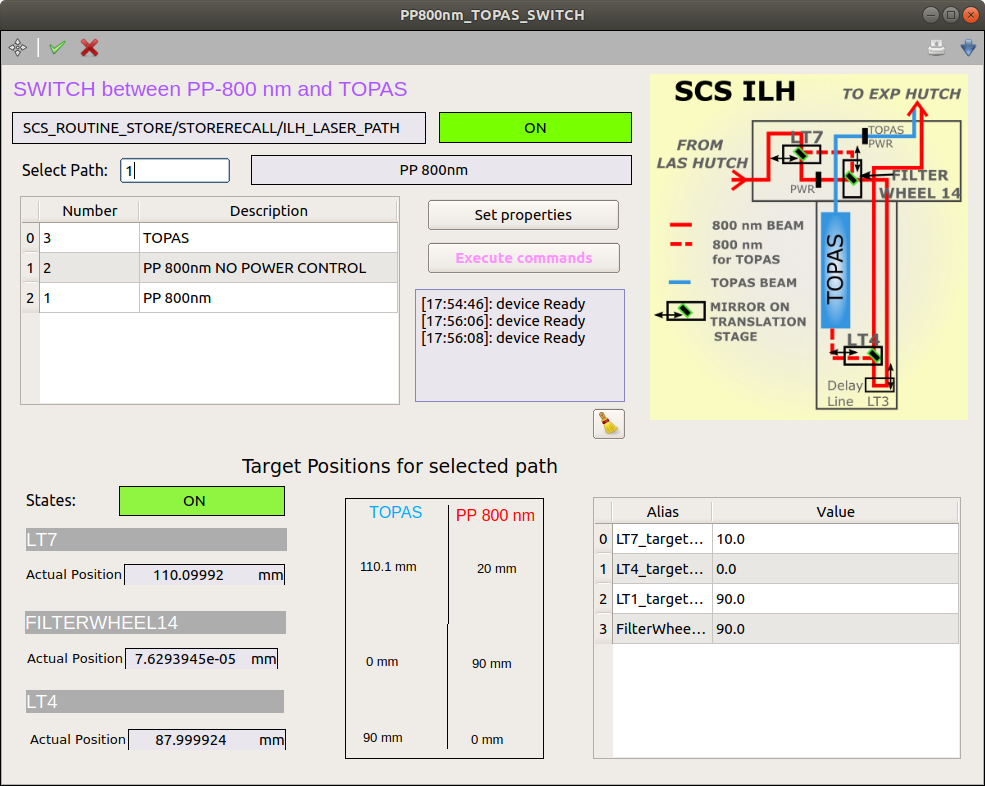The height and width of the screenshot is (786, 985).
Task: Maximize the PP800nm_TOPAS_SWITCH window
Action: 950,15
